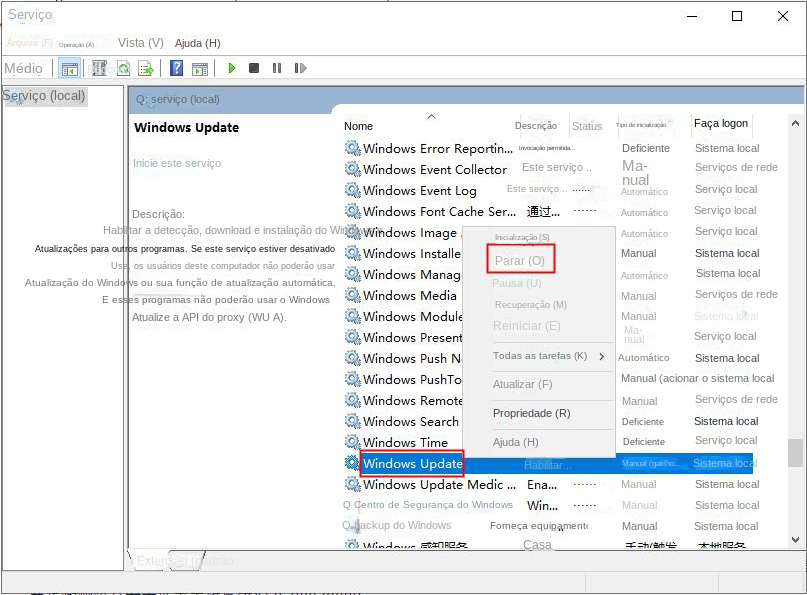Image resolution: width=807 pixels, height=595 pixels.
Task: Select gear icon of Windows Installer row
Action: [352, 253]
